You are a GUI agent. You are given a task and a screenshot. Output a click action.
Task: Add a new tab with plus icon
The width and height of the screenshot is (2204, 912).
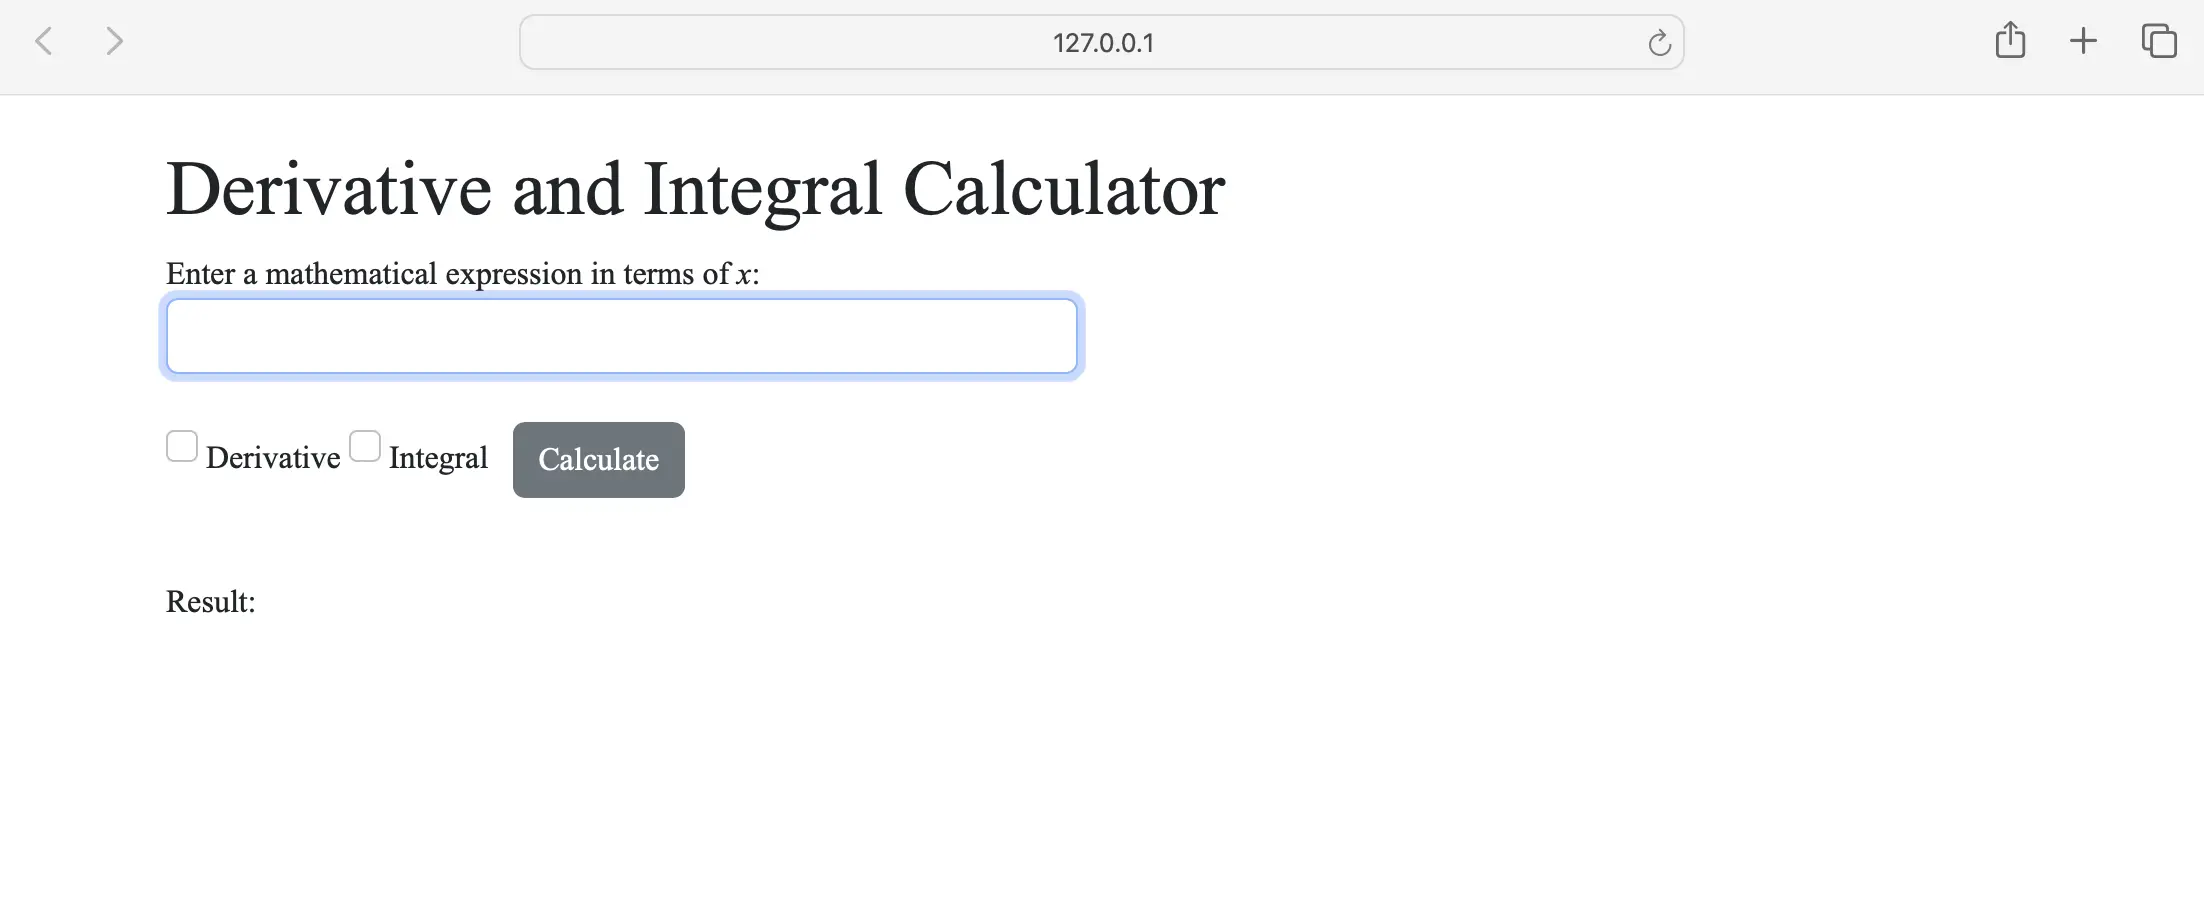pyautogui.click(x=2083, y=41)
